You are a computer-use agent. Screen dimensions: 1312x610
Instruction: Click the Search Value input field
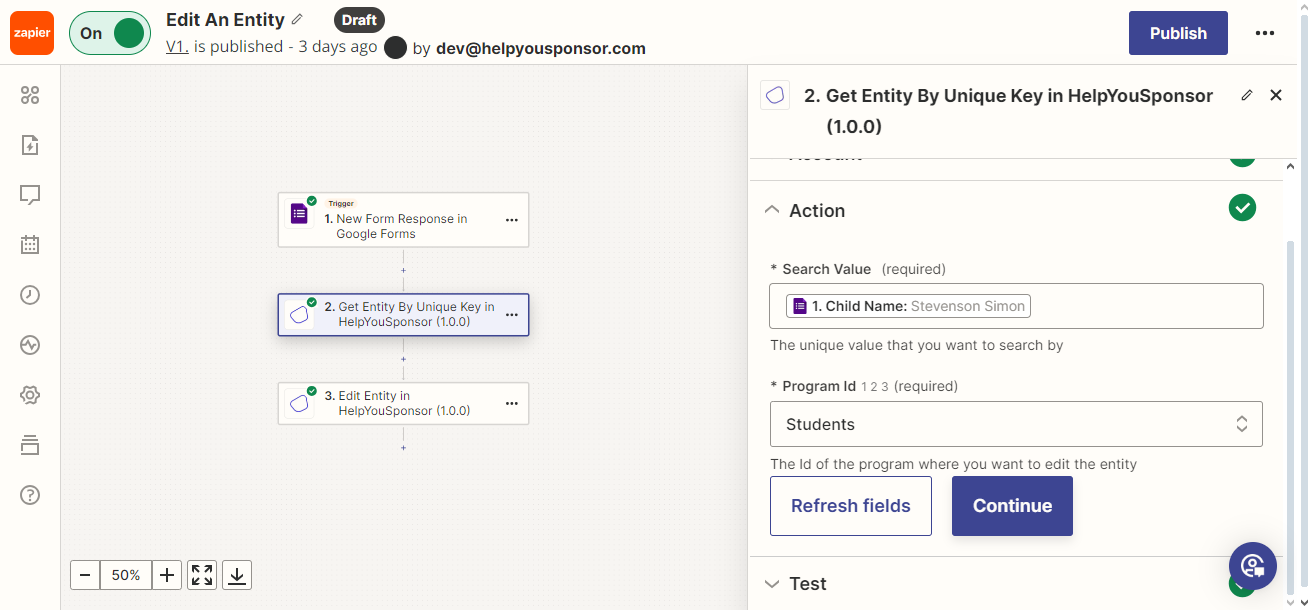pyautogui.click(x=1016, y=306)
